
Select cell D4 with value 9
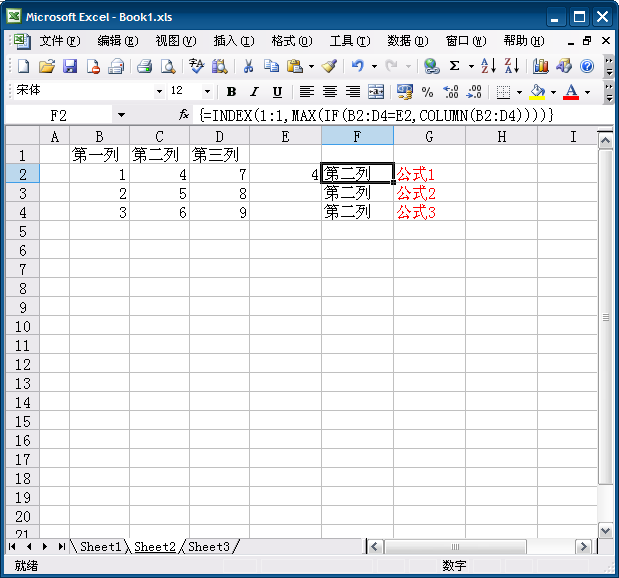[219, 212]
